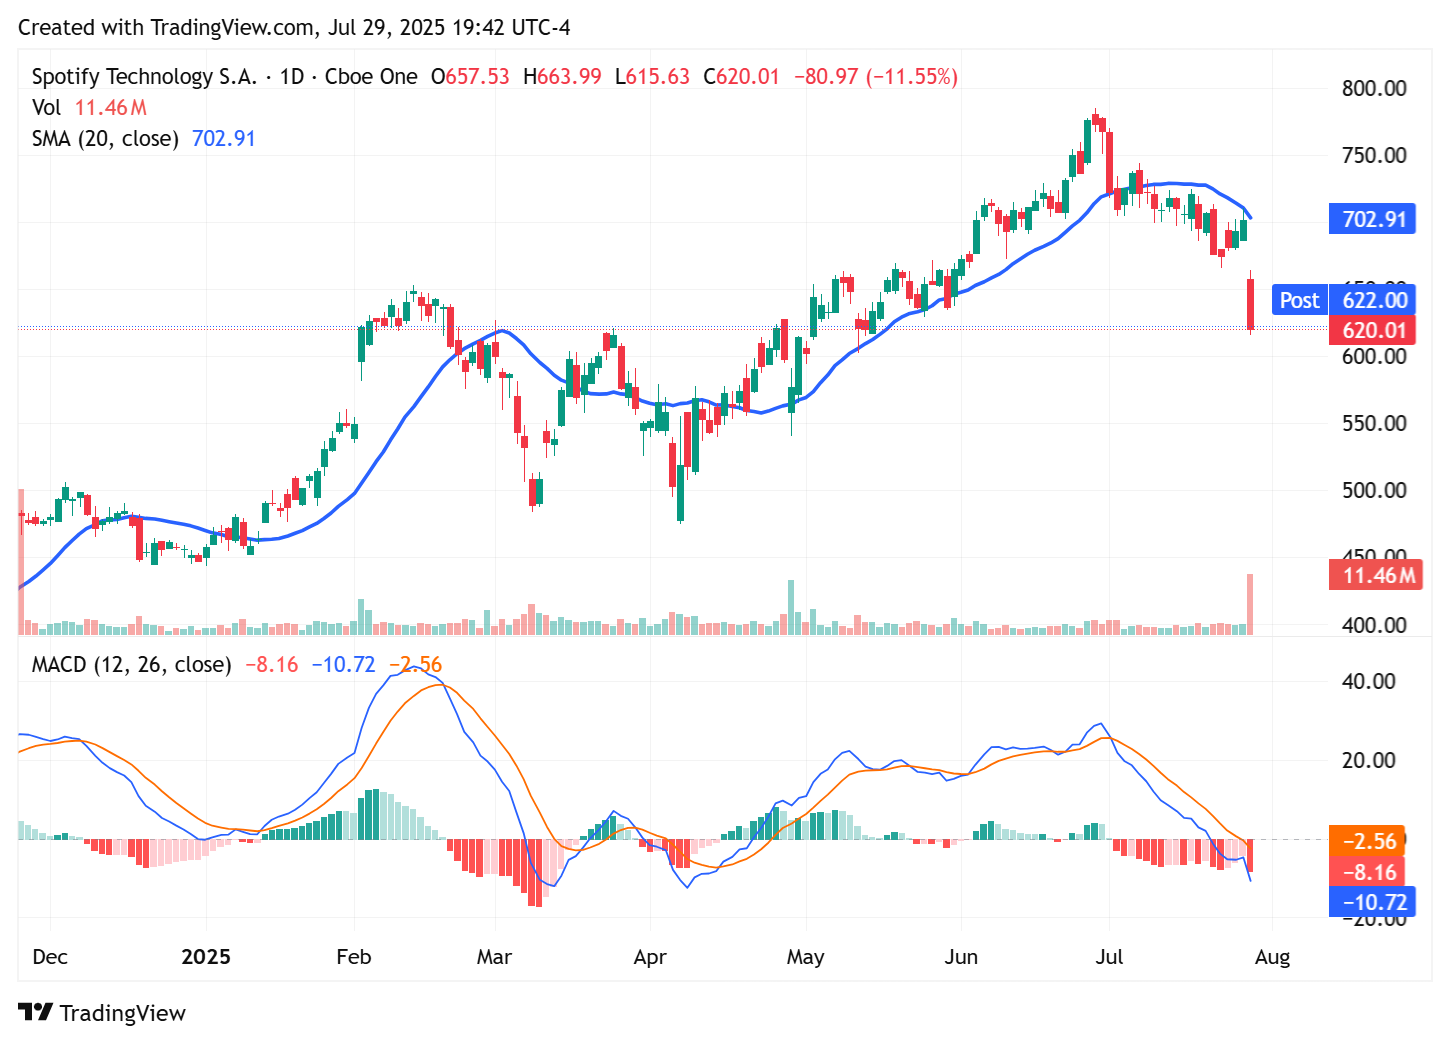Select the red 620.01 last price label
Image resolution: width=1450 pixels, height=1044 pixels.
(1372, 330)
